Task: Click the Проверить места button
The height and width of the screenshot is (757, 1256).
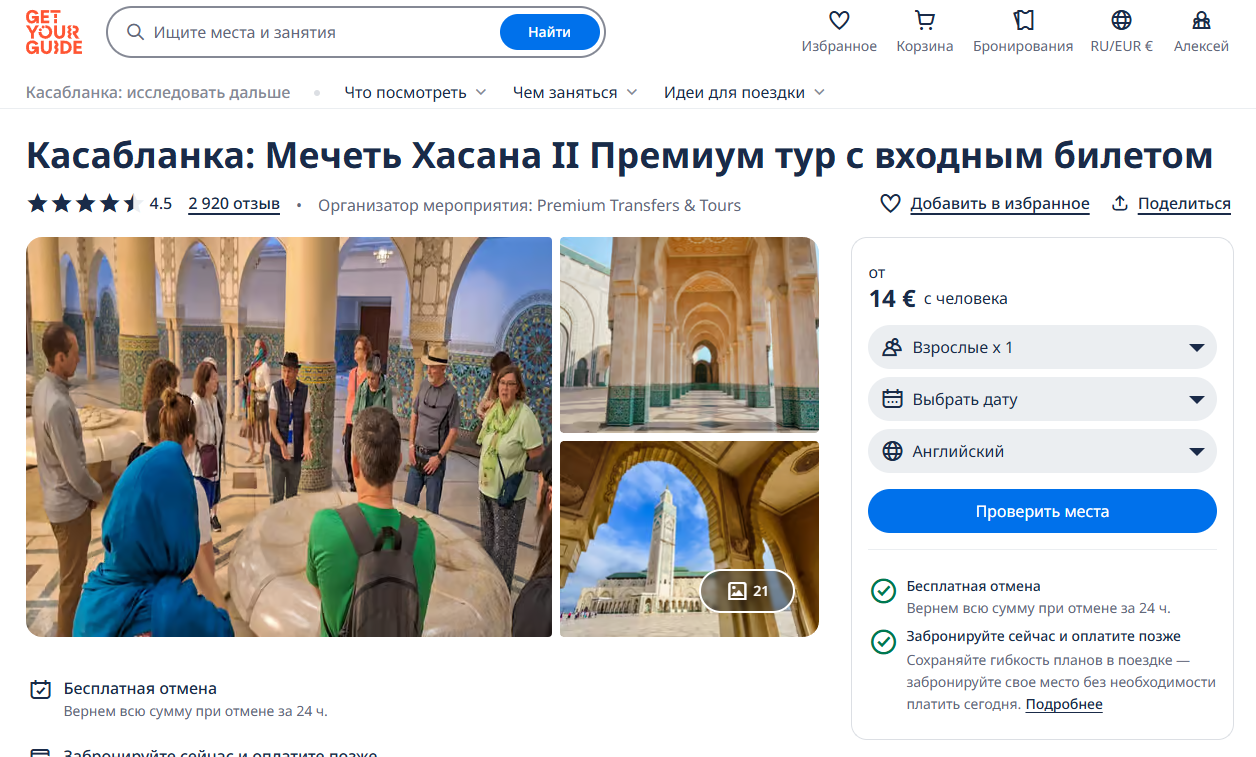Action: point(1042,511)
